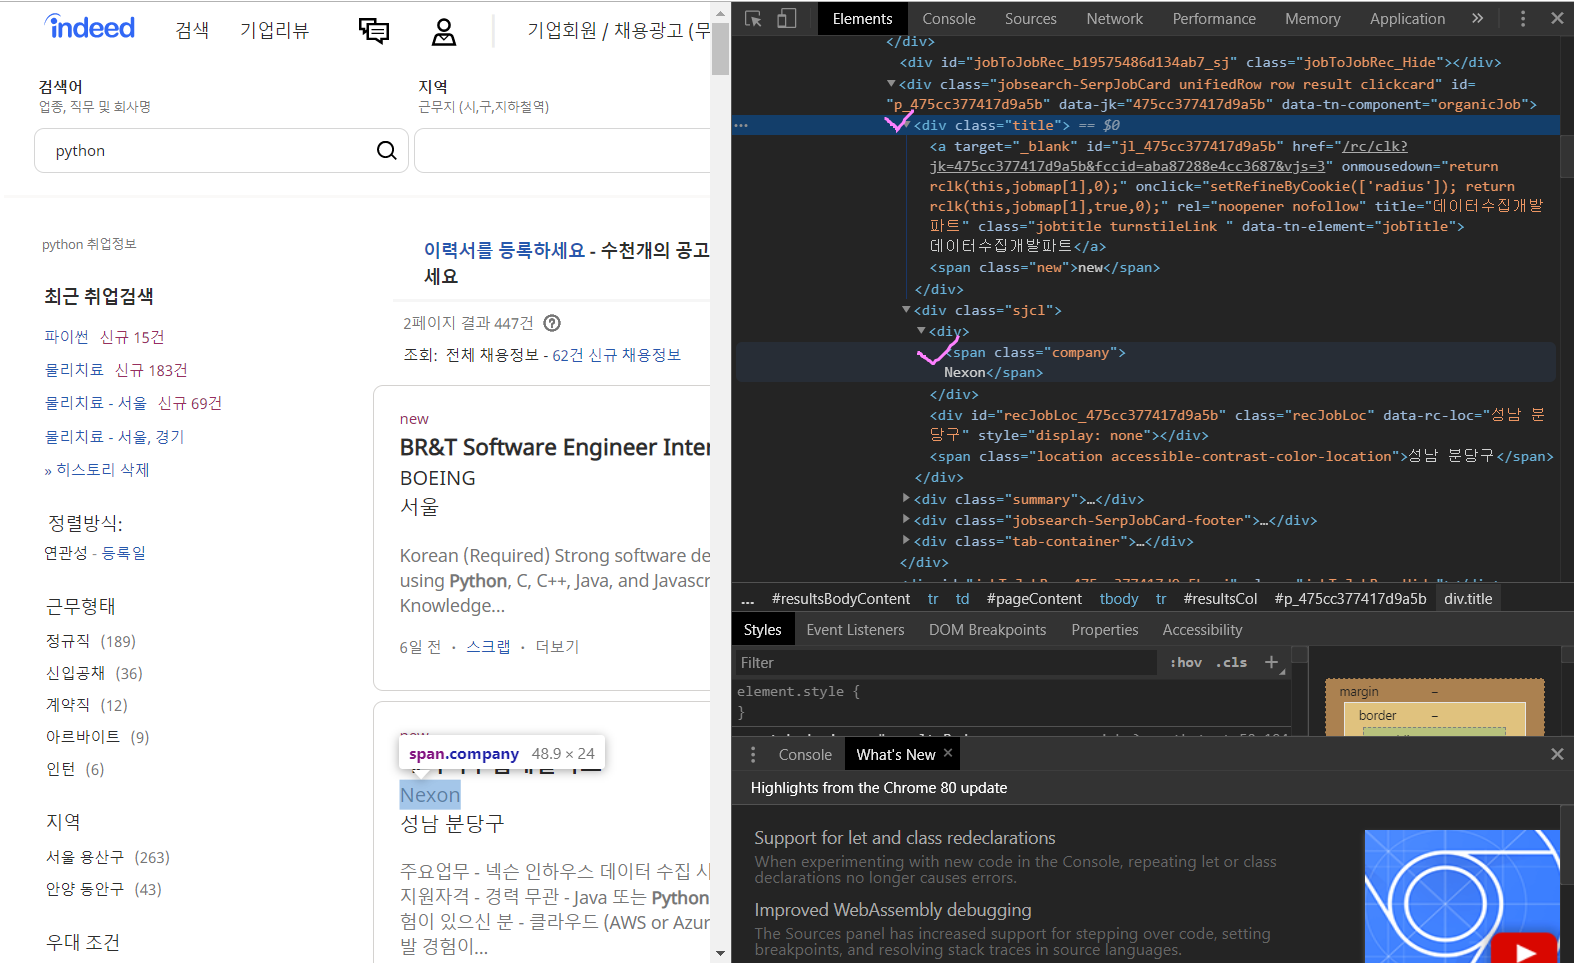
Task: Open the Application tab
Action: (1407, 19)
